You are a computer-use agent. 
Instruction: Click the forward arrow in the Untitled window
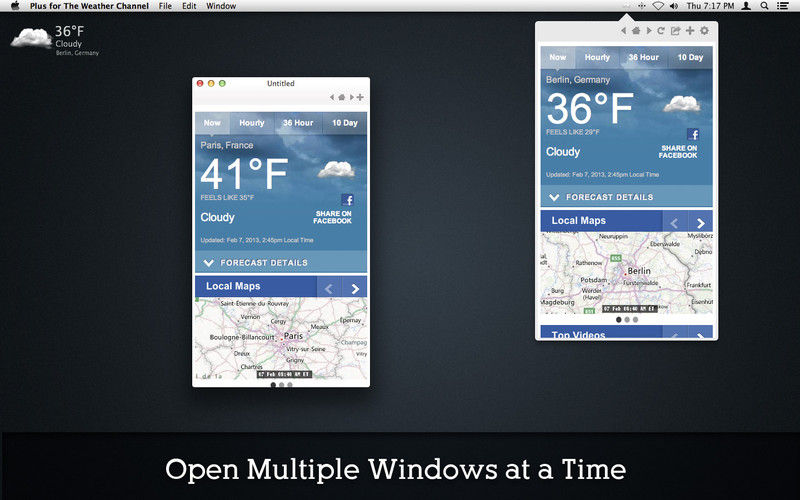click(x=352, y=97)
